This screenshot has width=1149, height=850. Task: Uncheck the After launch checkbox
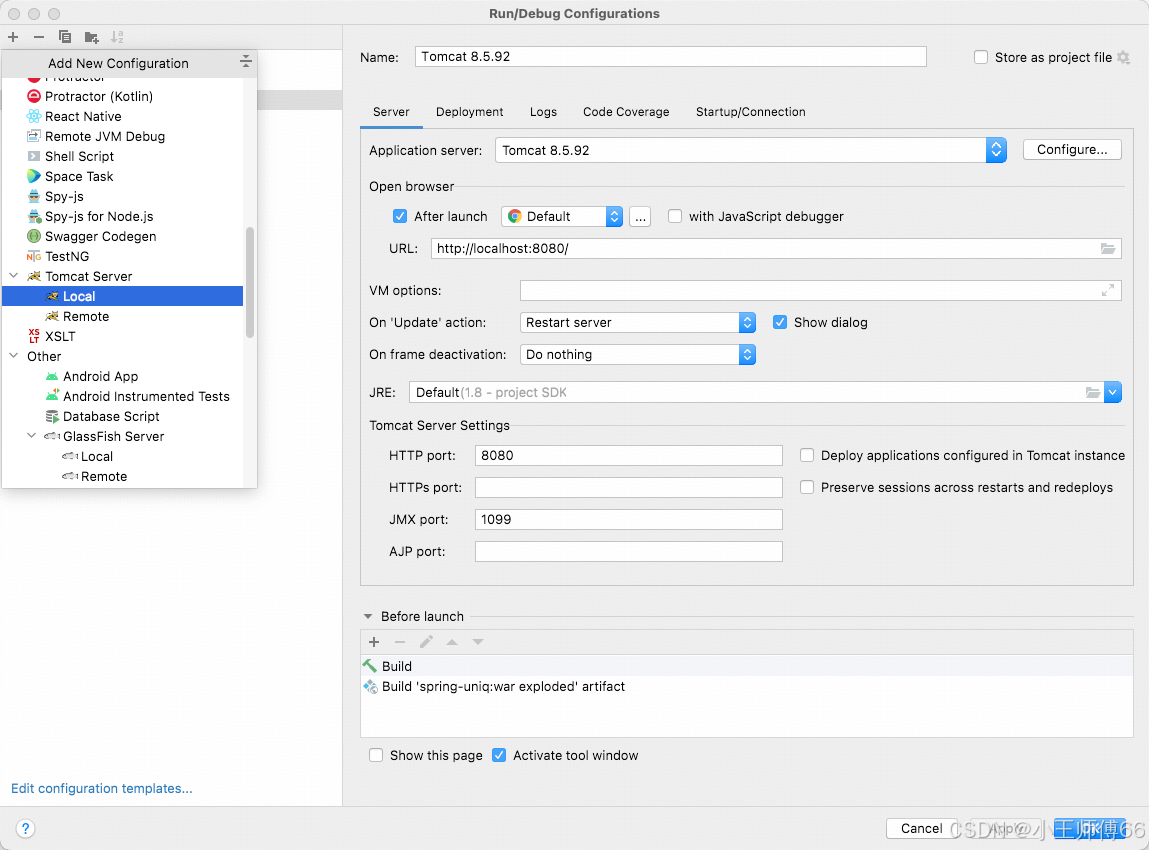[399, 216]
